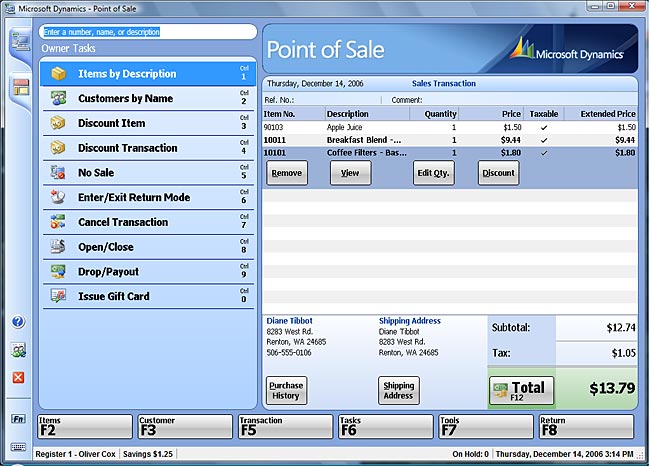The image size is (650, 467).
Task: Click the help question mark icon
Action: click(x=18, y=322)
